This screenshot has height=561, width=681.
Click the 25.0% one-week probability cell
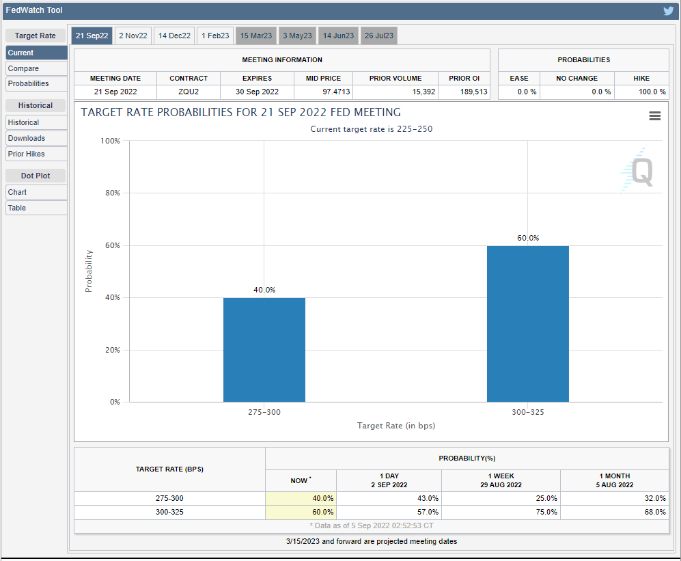501,498
